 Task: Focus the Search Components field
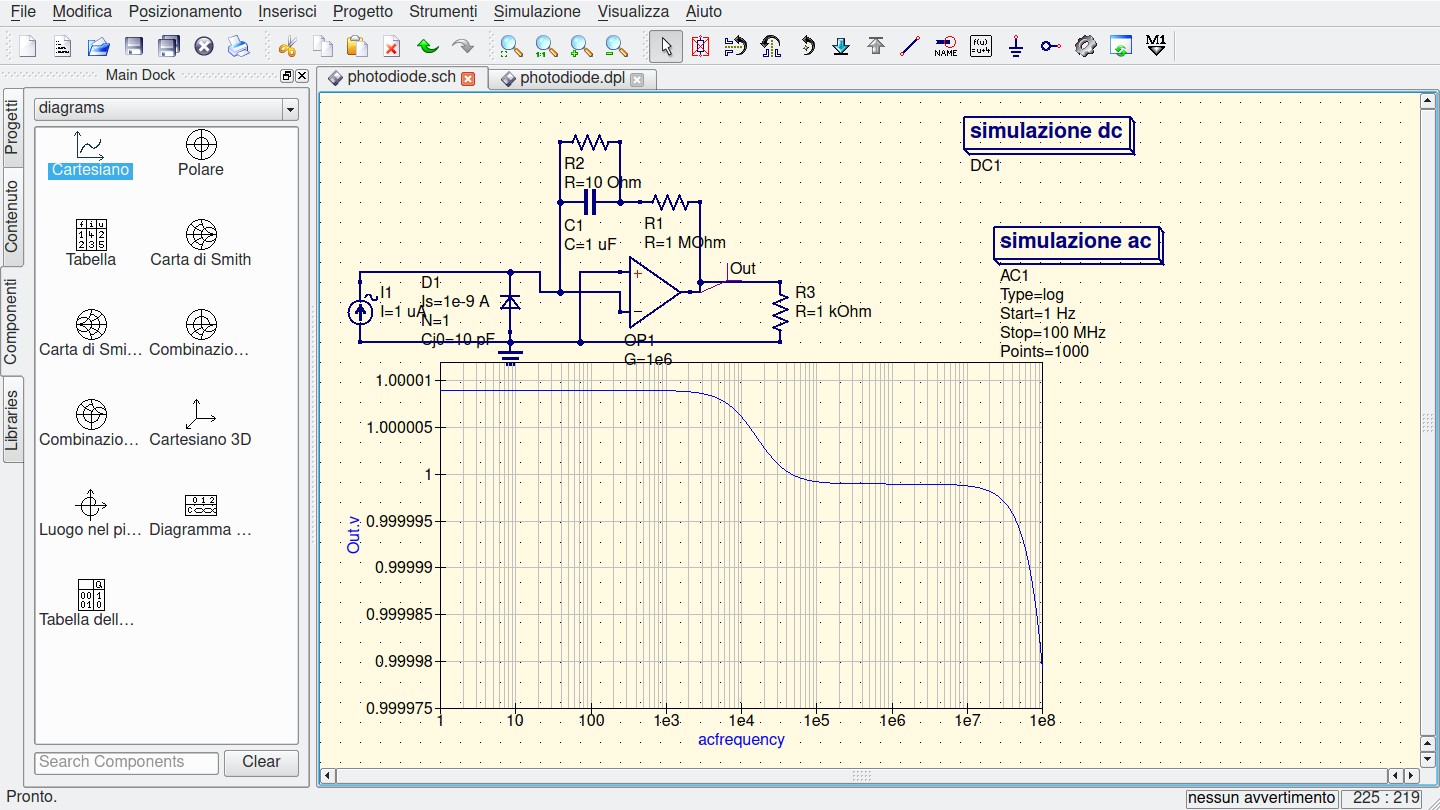tap(126, 762)
